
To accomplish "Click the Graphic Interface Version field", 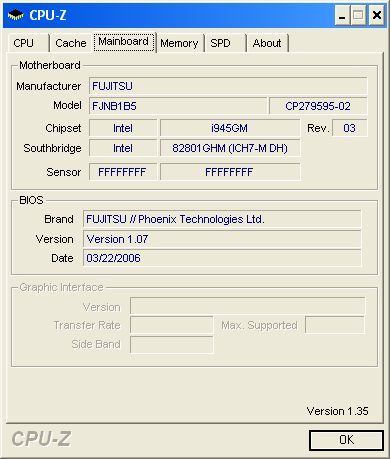I will (x=247, y=306).
